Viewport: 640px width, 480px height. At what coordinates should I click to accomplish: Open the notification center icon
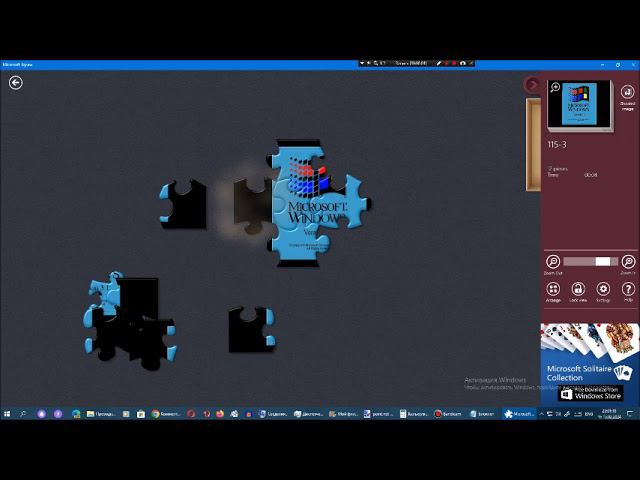point(630,414)
